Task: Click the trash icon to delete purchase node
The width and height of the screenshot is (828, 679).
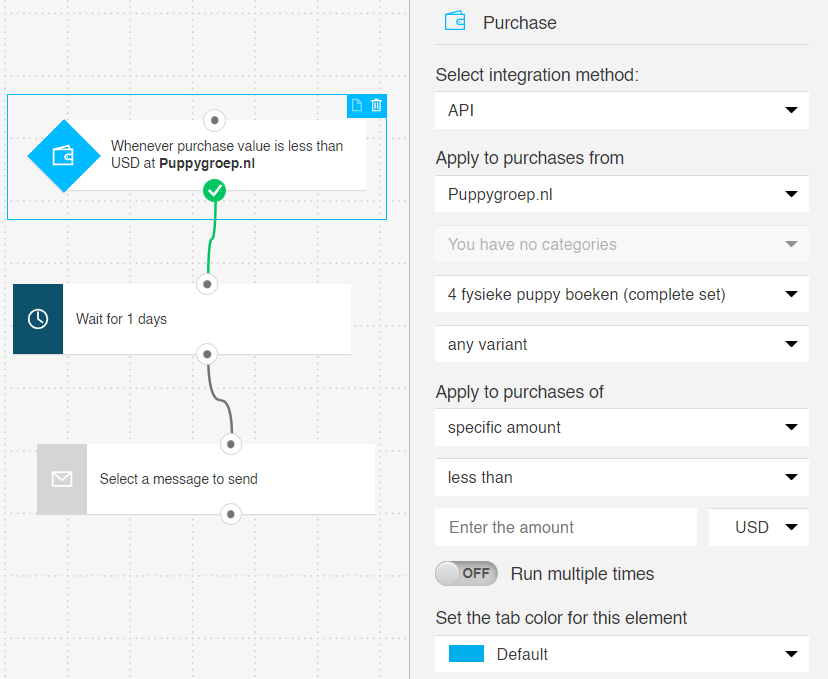Action: pos(376,105)
